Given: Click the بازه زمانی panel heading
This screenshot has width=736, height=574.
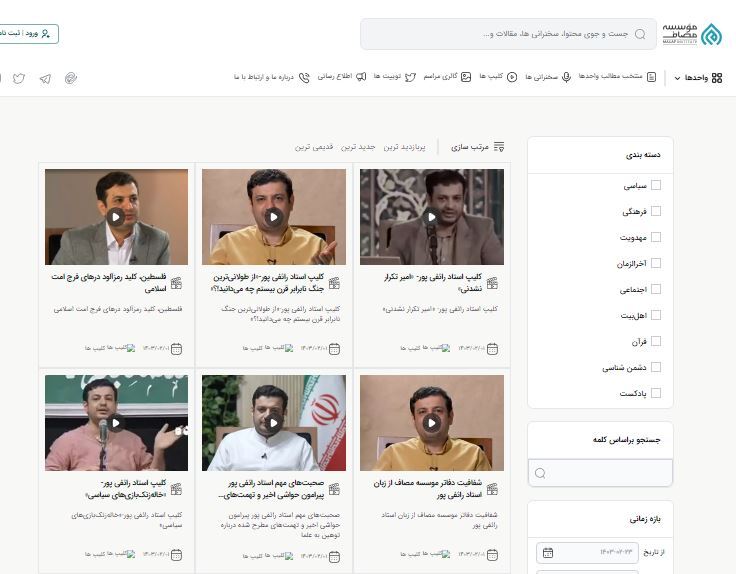Looking at the screenshot, I should pyautogui.click(x=645, y=519).
